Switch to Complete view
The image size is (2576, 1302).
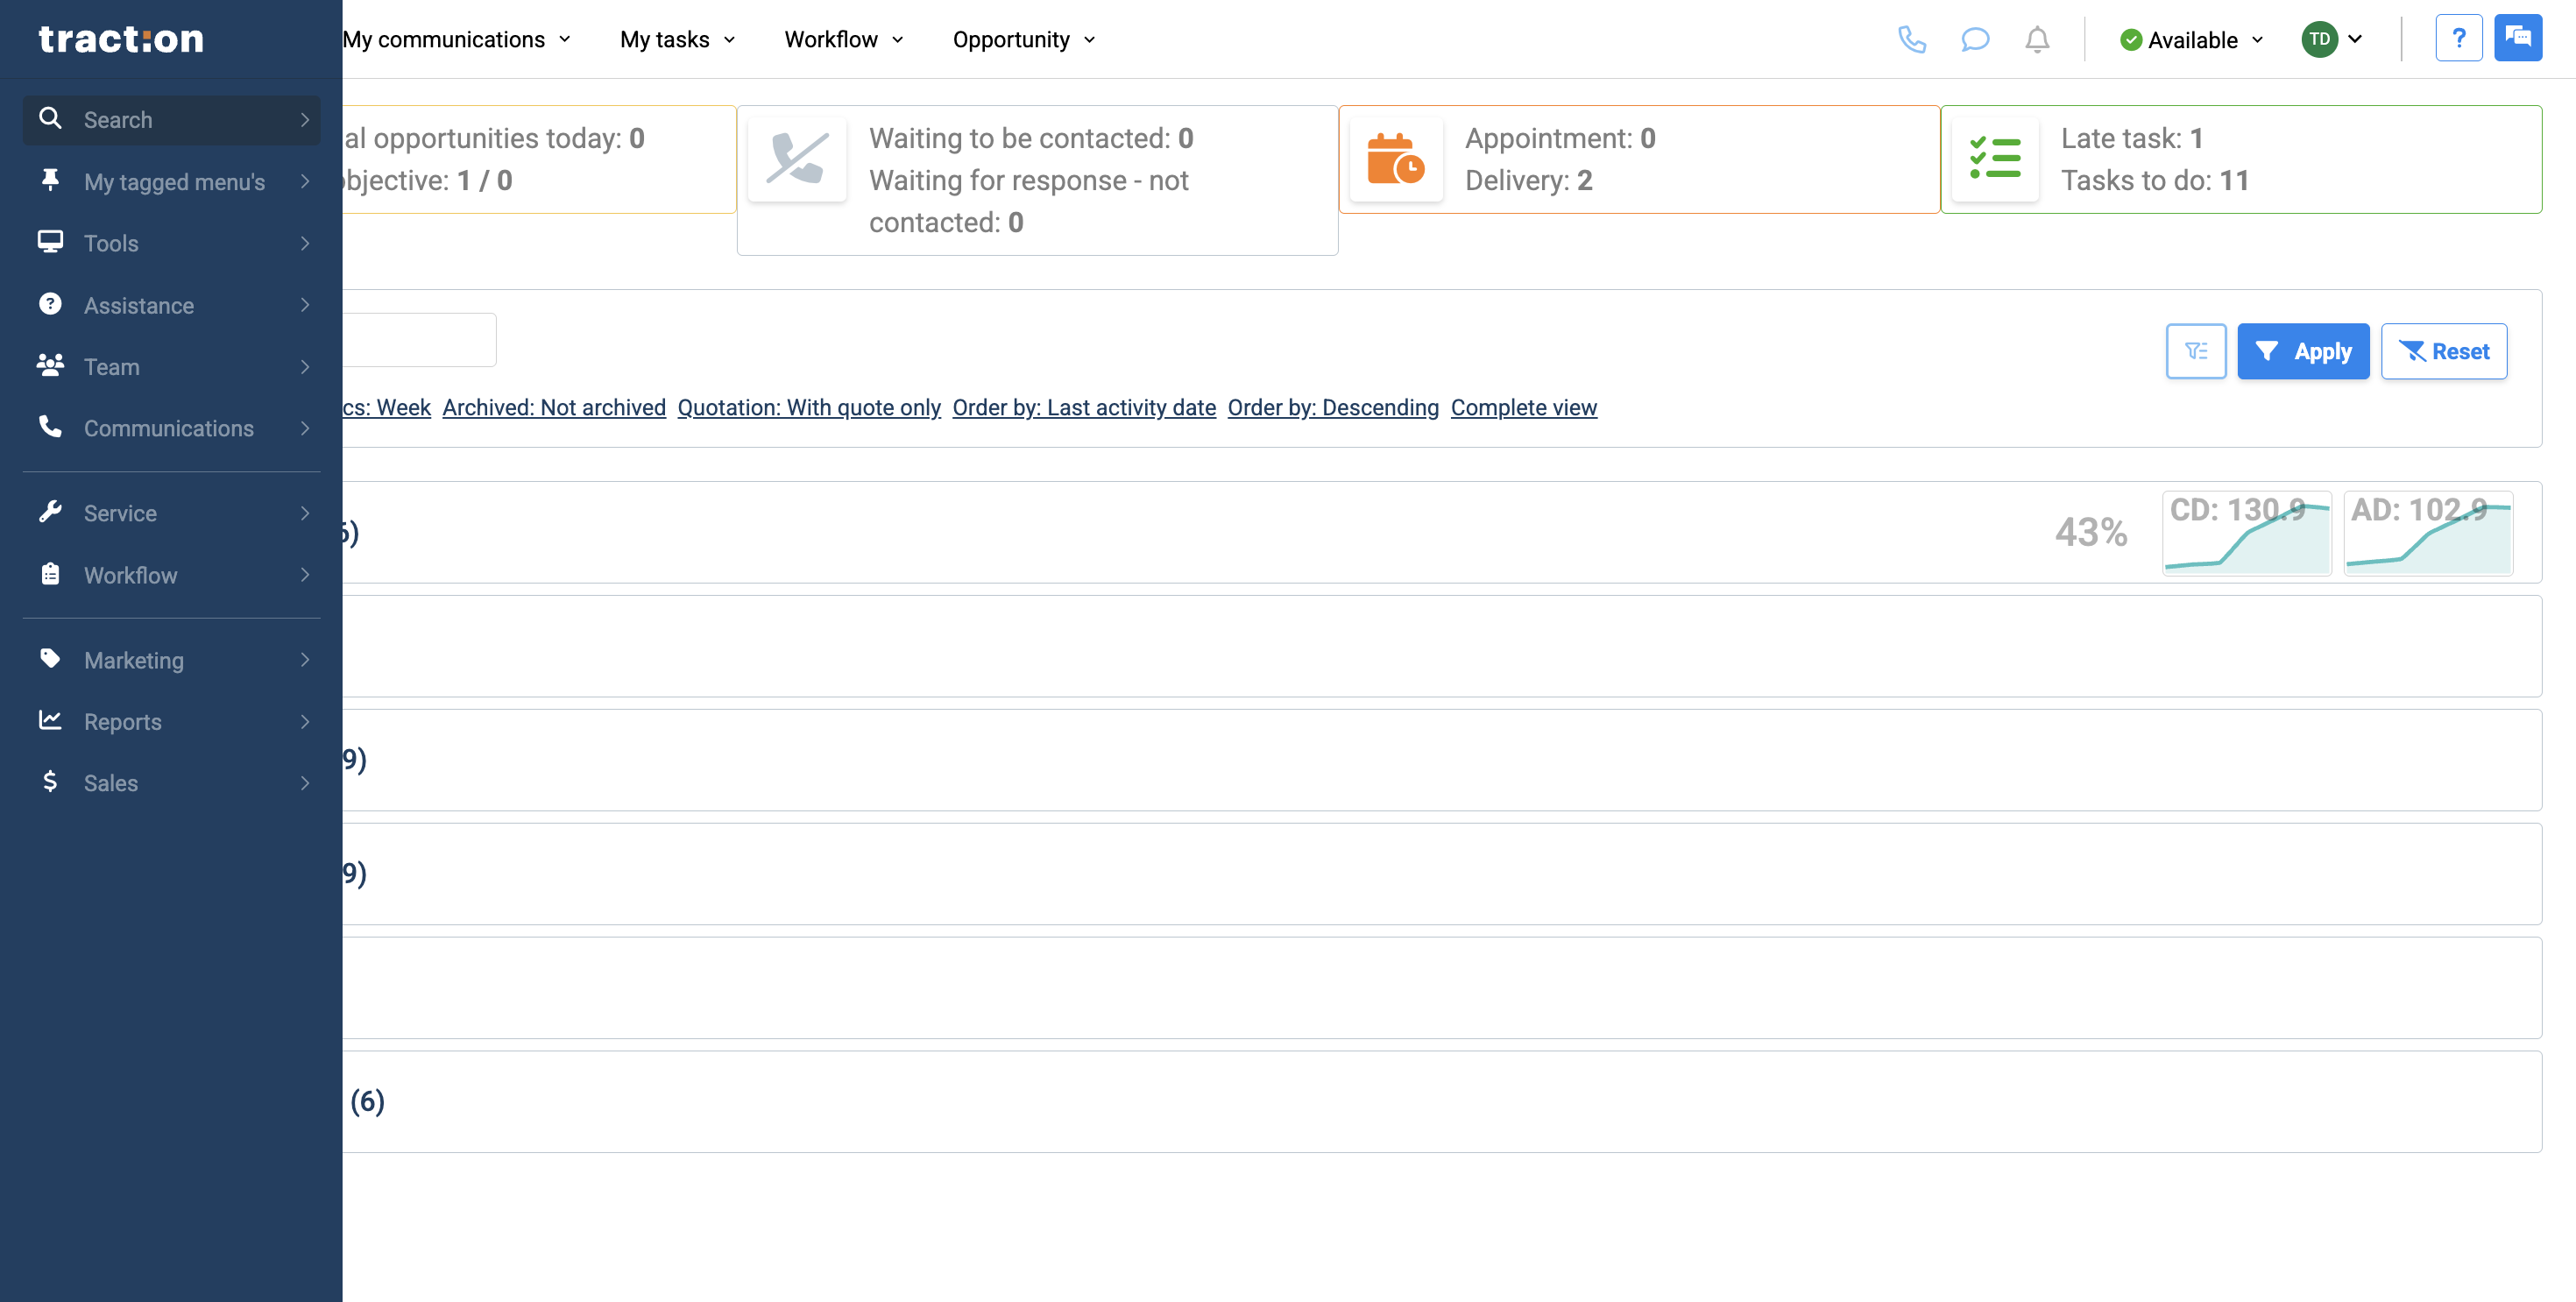1524,407
